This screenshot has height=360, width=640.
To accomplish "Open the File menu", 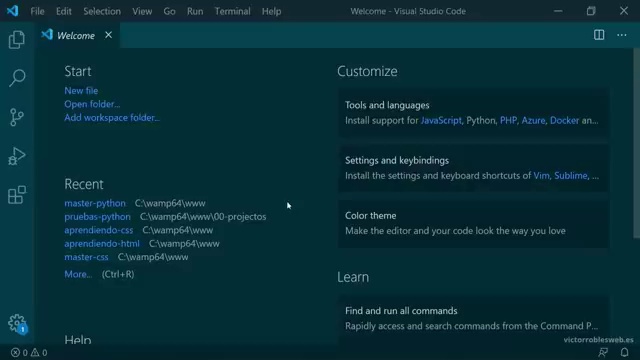I will pos(37,11).
